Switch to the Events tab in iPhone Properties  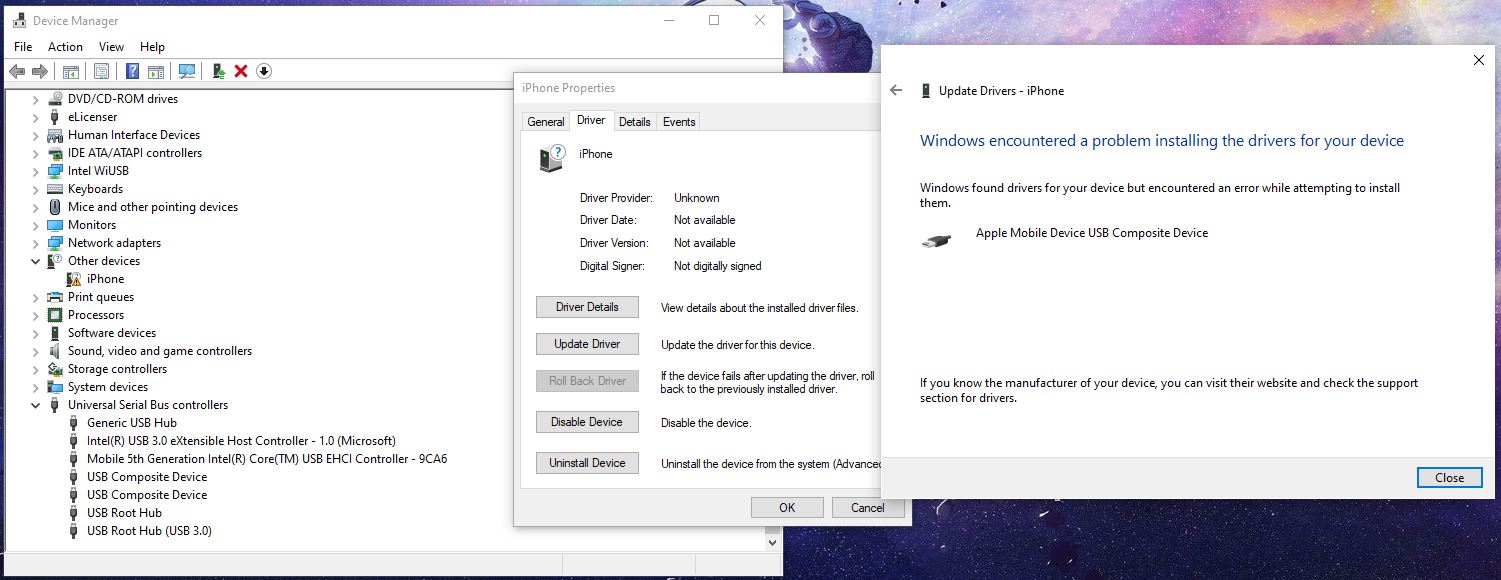click(x=679, y=122)
